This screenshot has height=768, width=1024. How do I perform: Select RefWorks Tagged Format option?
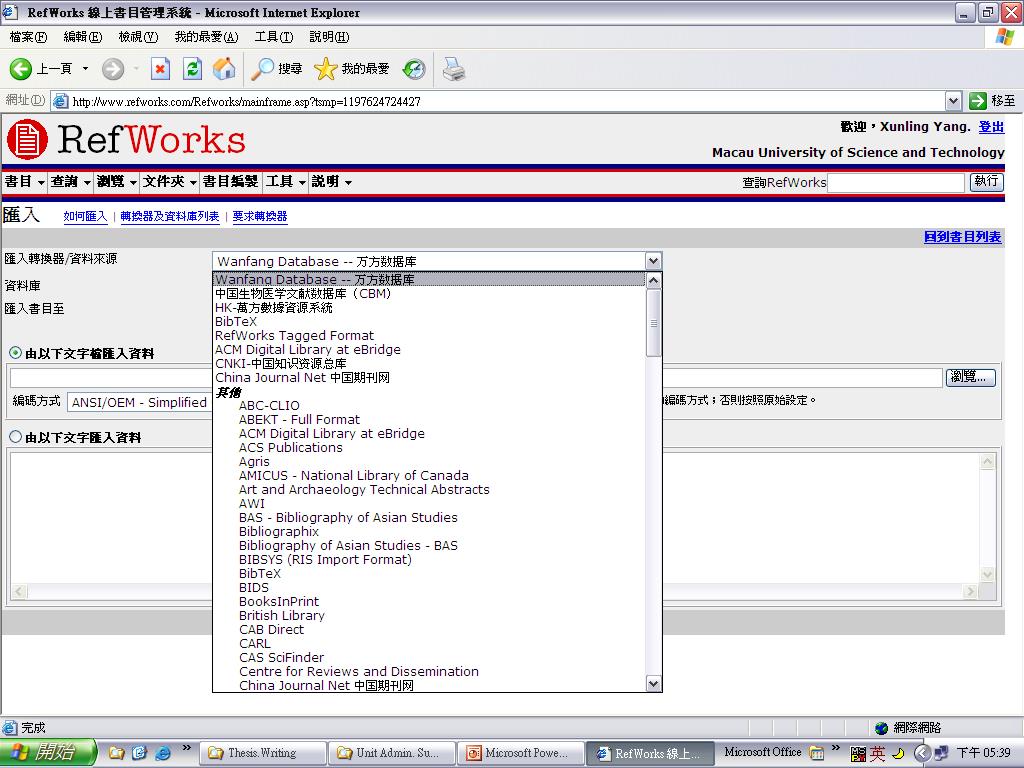point(294,336)
